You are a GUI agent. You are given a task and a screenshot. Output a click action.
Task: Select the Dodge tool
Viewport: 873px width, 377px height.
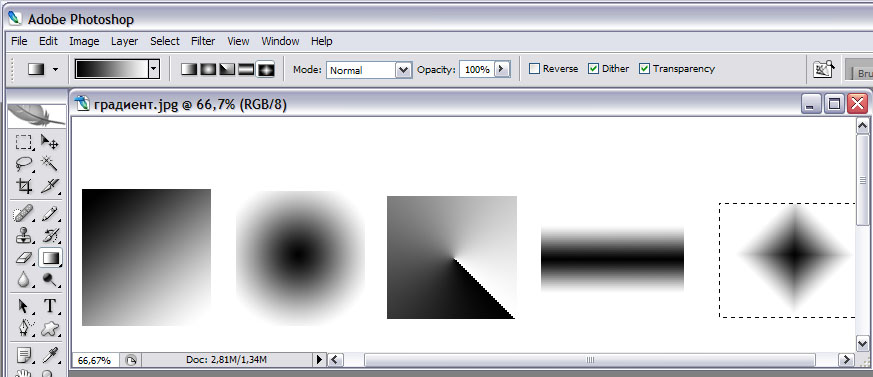click(x=50, y=279)
